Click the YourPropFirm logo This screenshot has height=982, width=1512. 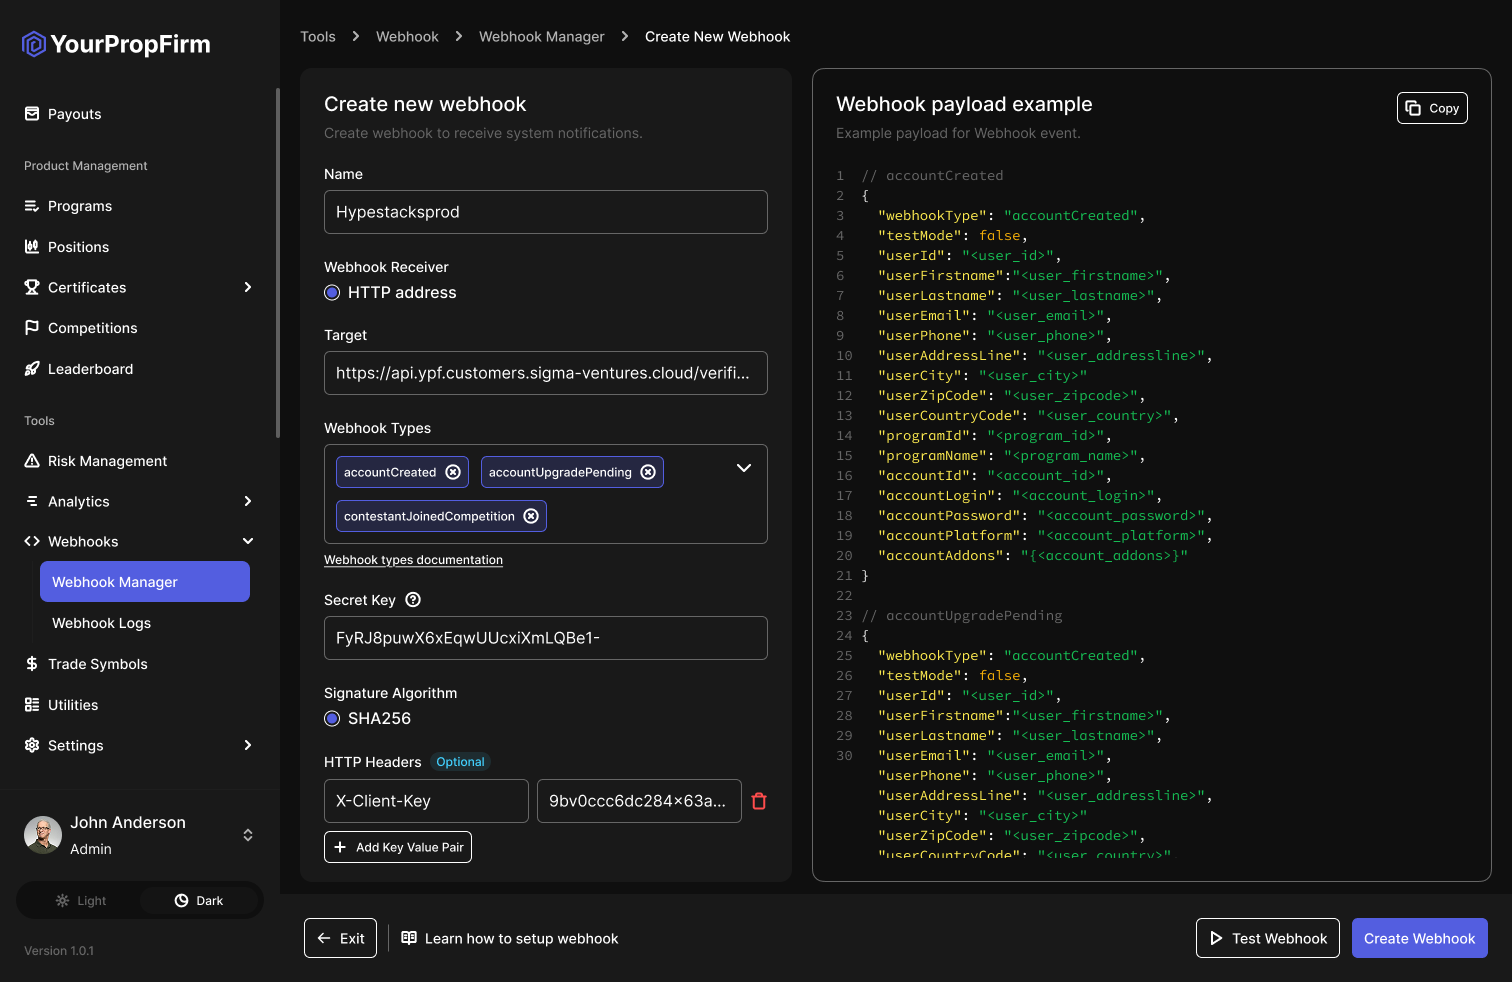117,44
